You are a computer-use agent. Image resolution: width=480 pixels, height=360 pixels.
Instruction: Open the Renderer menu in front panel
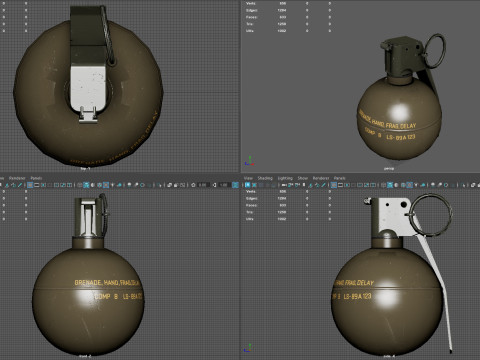17,178
